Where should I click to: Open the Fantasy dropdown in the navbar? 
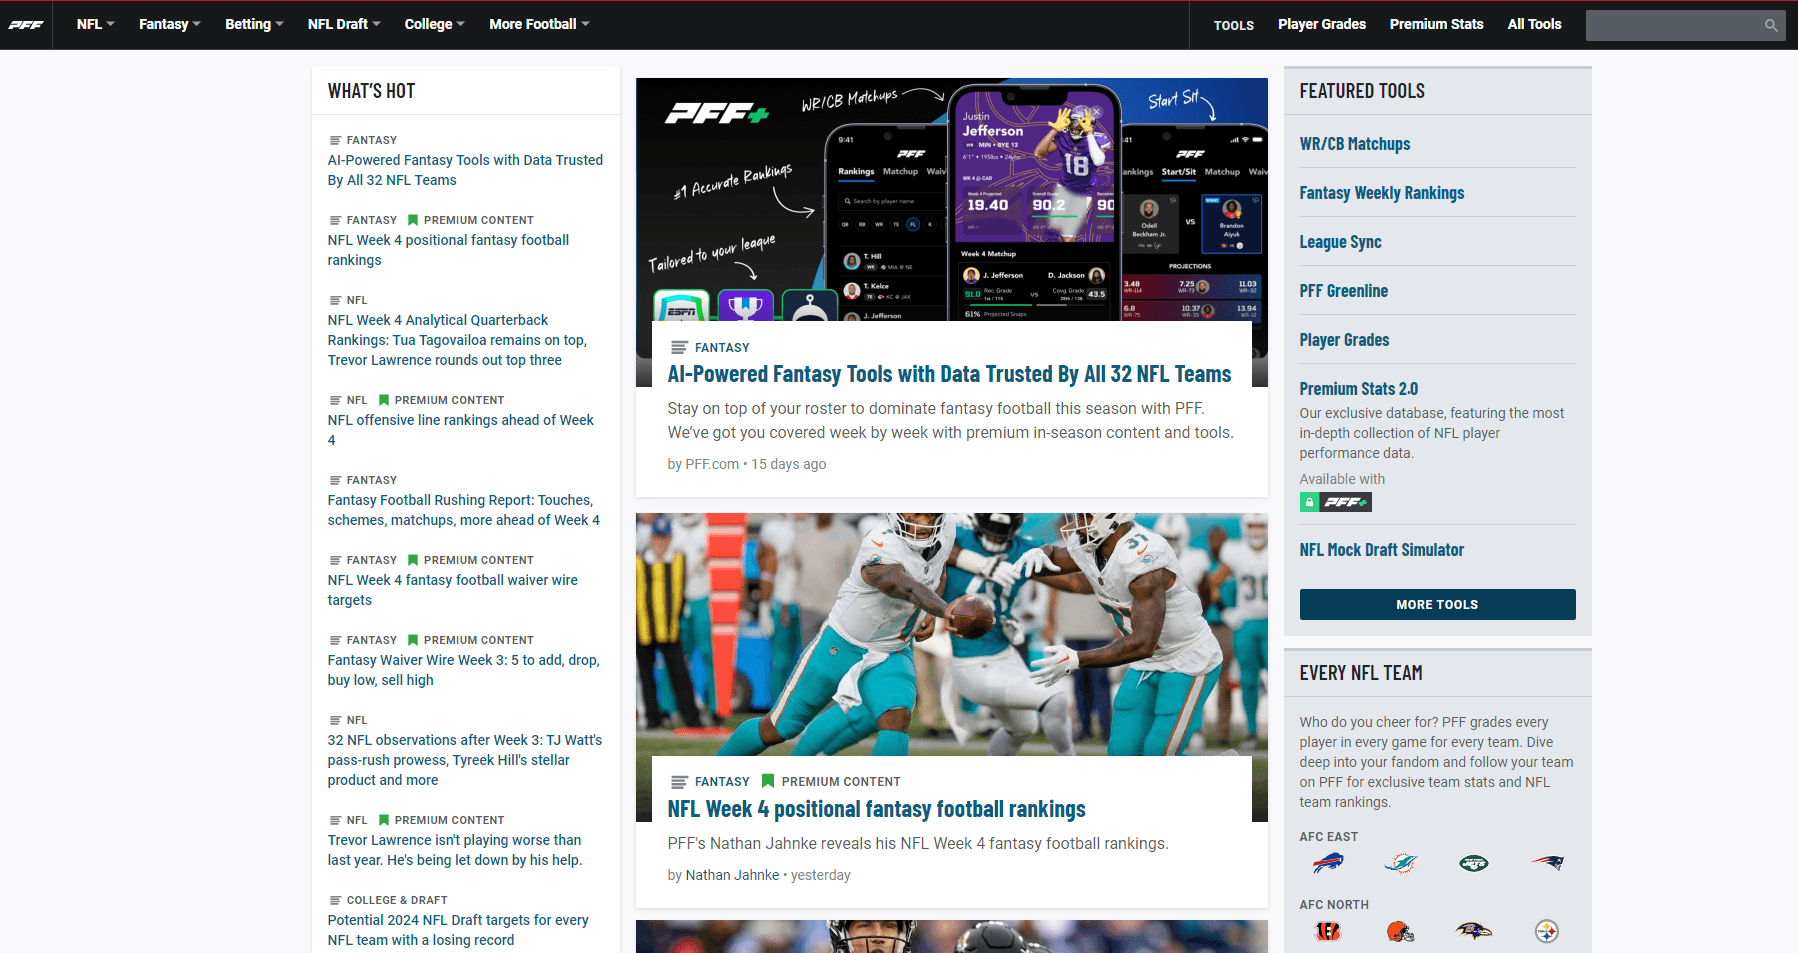[x=169, y=24]
